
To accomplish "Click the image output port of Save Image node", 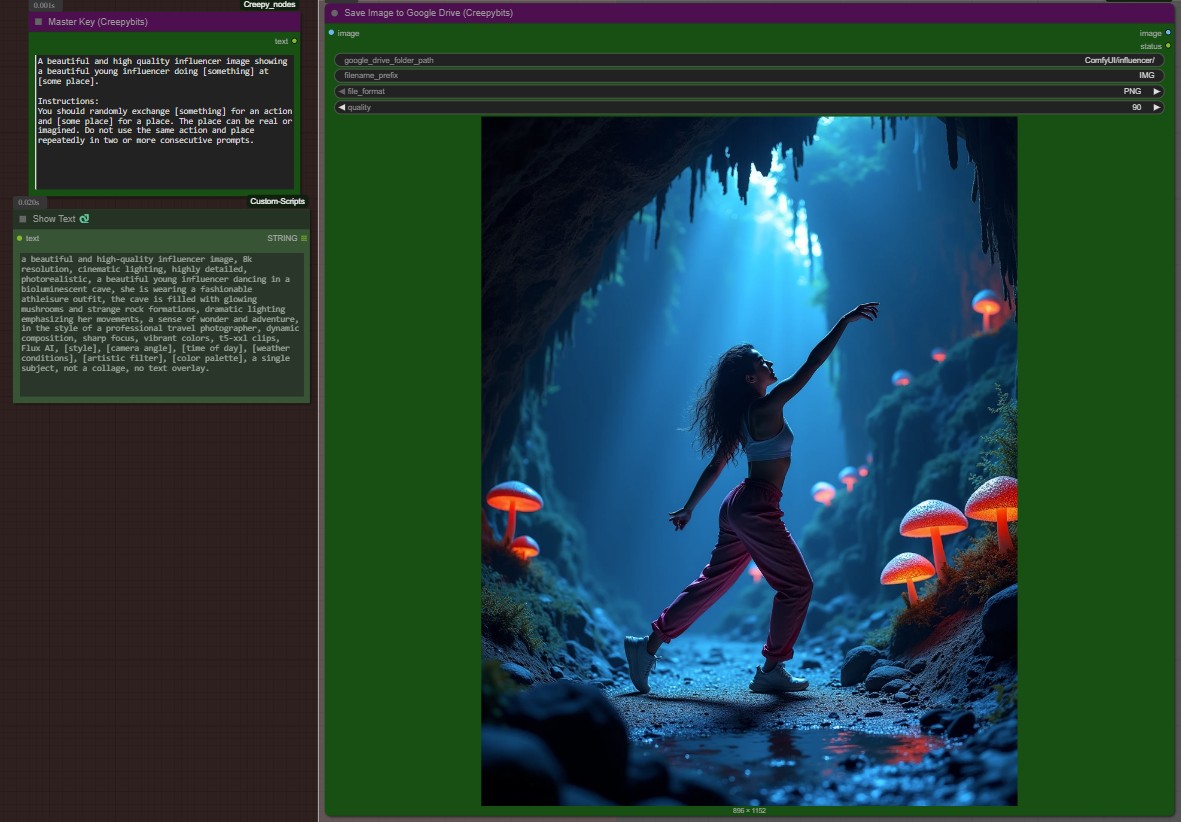I will coord(1167,33).
